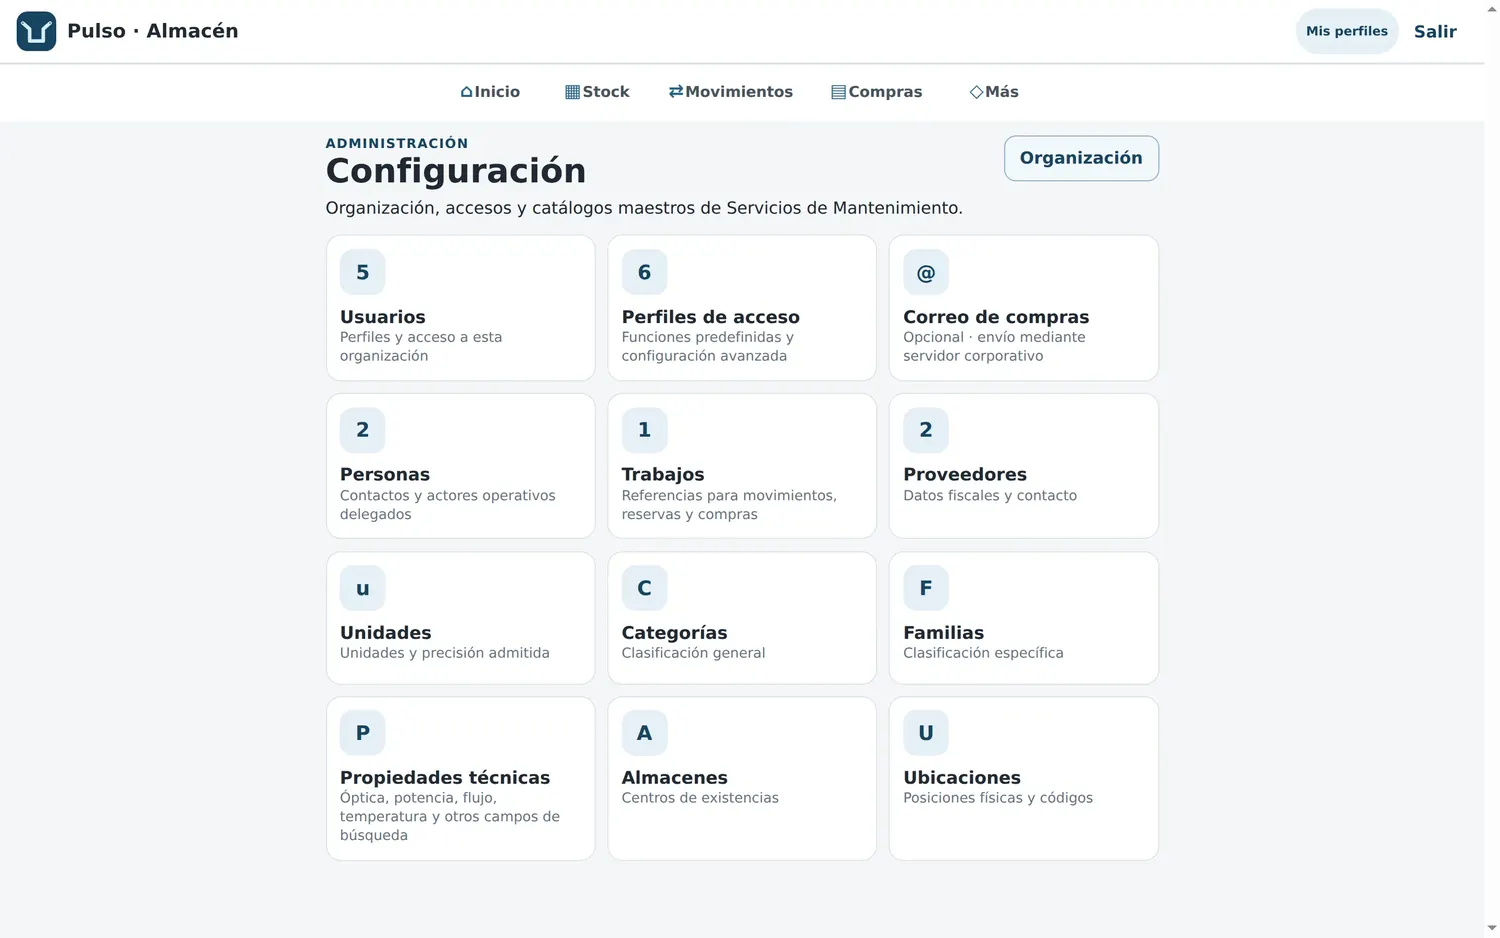Screen dimensions: 1500x938
Task: Click Salir to log out
Action: coord(1435,31)
